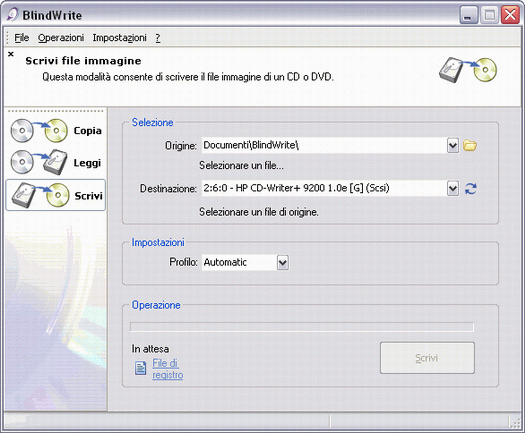This screenshot has height=433, width=525.
Task: Click the resize grip in status bar
Action: click(515, 422)
